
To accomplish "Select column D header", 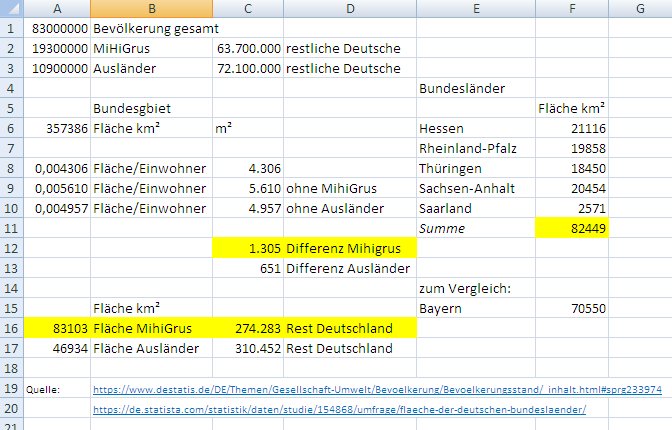I will 349,8.
